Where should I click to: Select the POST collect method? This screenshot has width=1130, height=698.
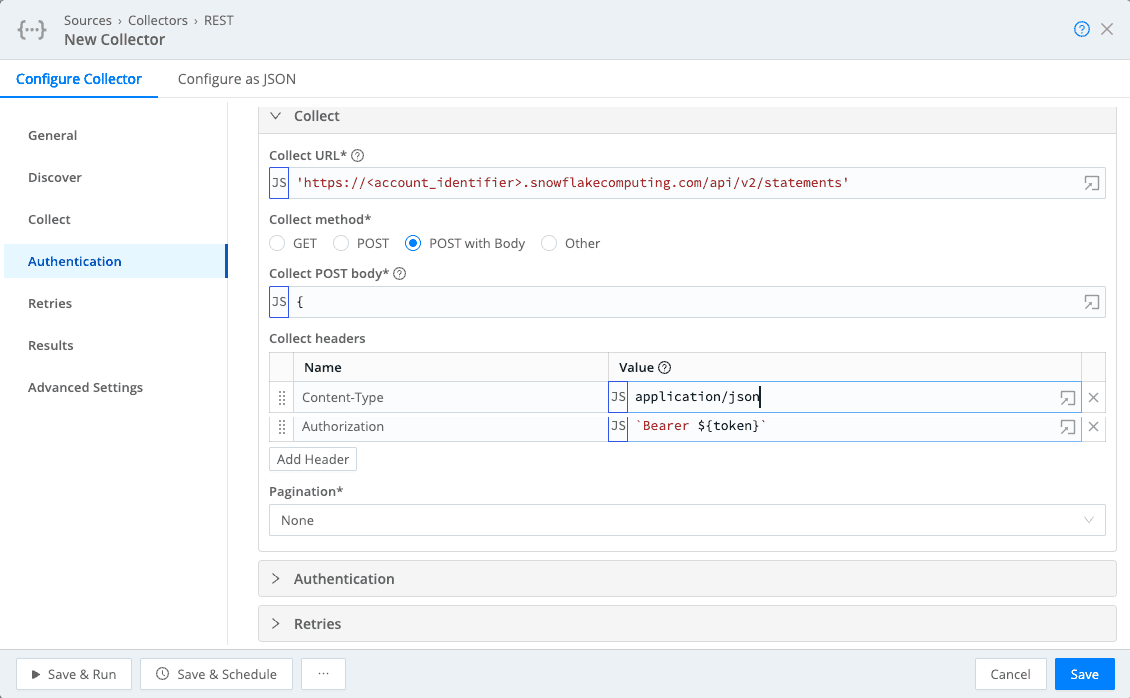[341, 243]
